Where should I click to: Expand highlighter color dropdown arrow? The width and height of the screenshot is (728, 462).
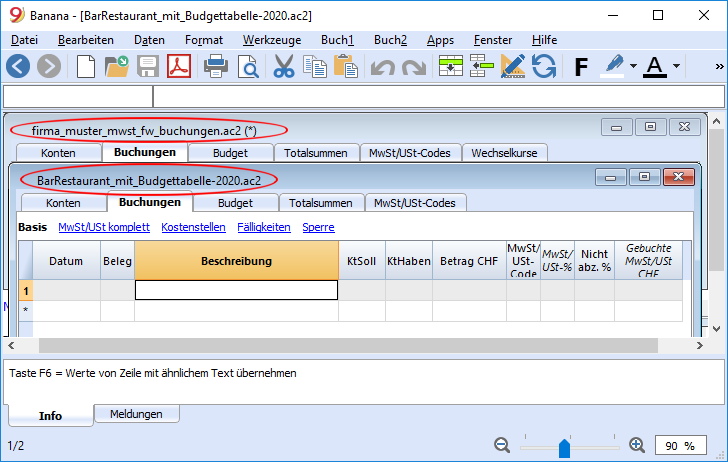[633, 66]
